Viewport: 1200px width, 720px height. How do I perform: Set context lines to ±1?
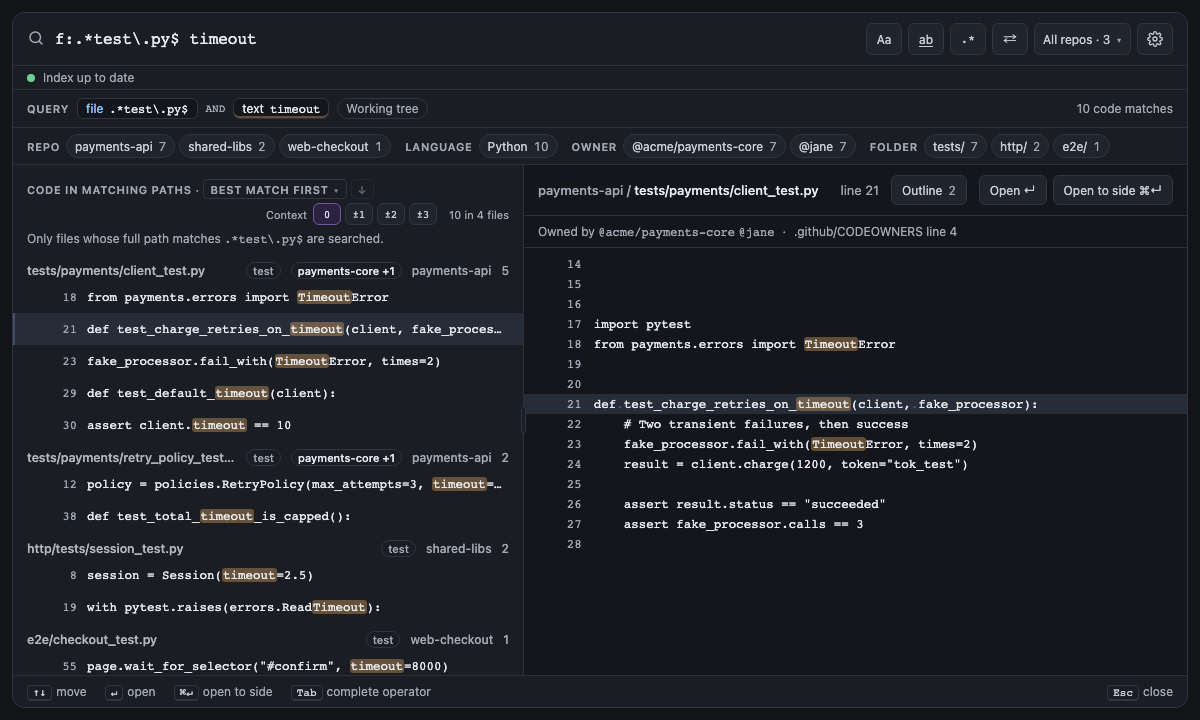point(359,215)
